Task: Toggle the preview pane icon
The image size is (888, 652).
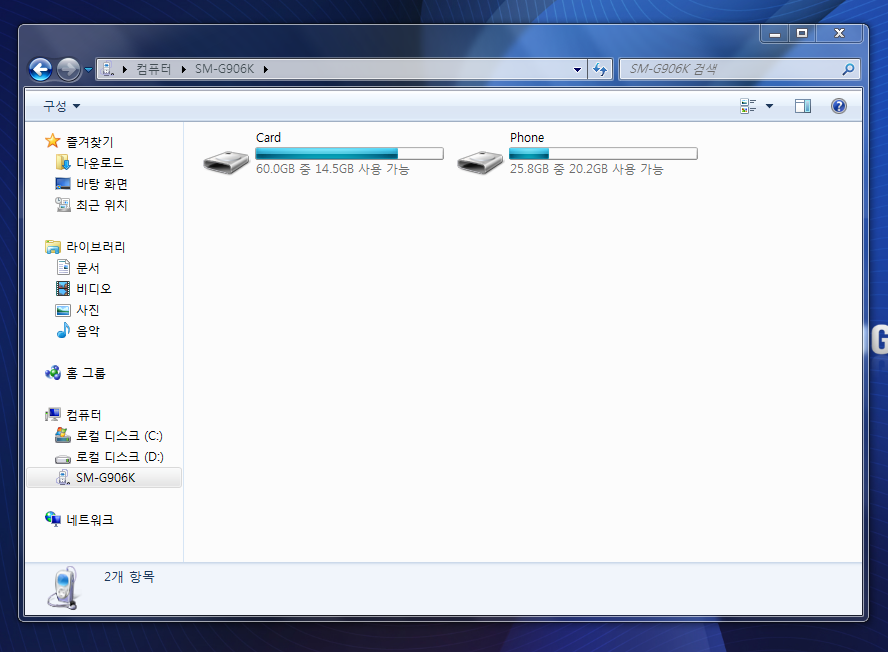Action: point(802,106)
